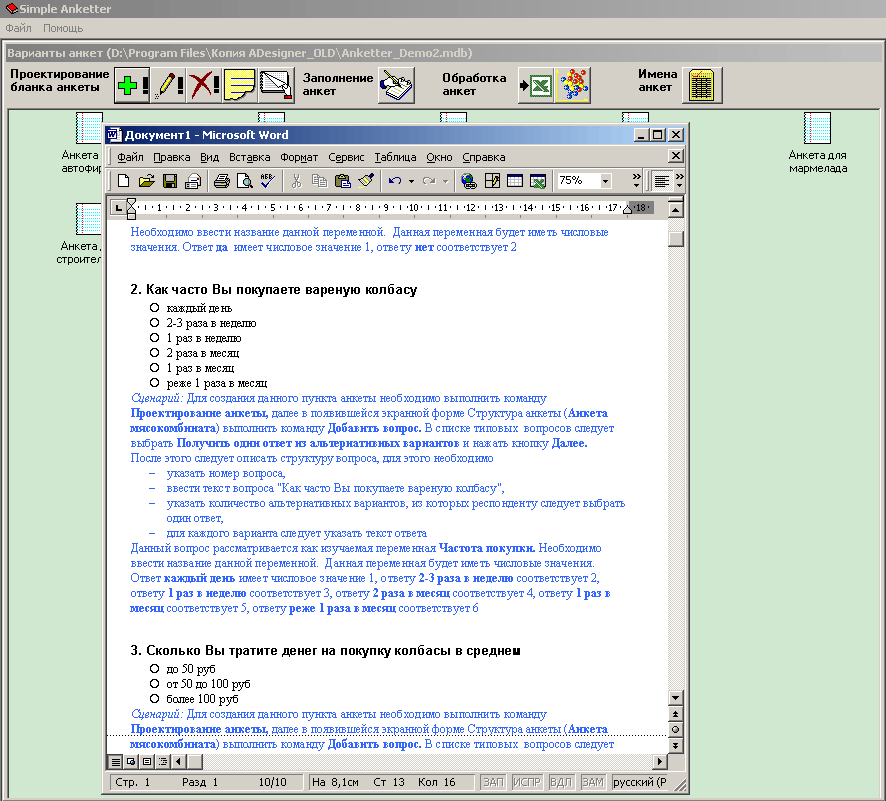886x801 pixels.
Task: Click the Format Painter brush icon
Action: pyautogui.click(x=366, y=181)
